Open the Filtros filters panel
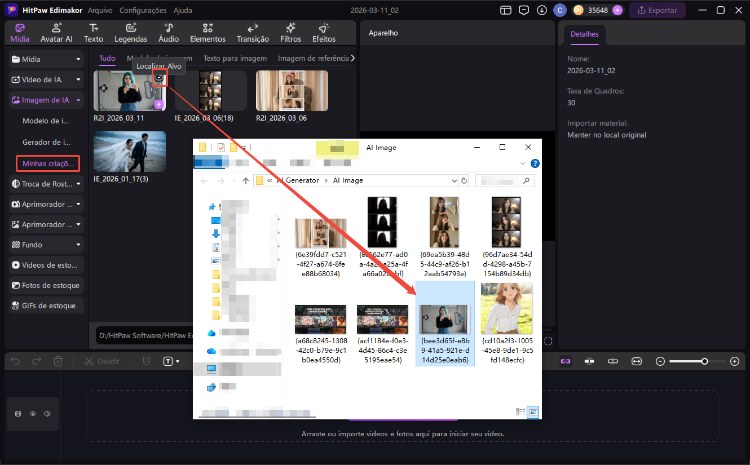Image resolution: width=750 pixels, height=465 pixels. click(x=291, y=32)
